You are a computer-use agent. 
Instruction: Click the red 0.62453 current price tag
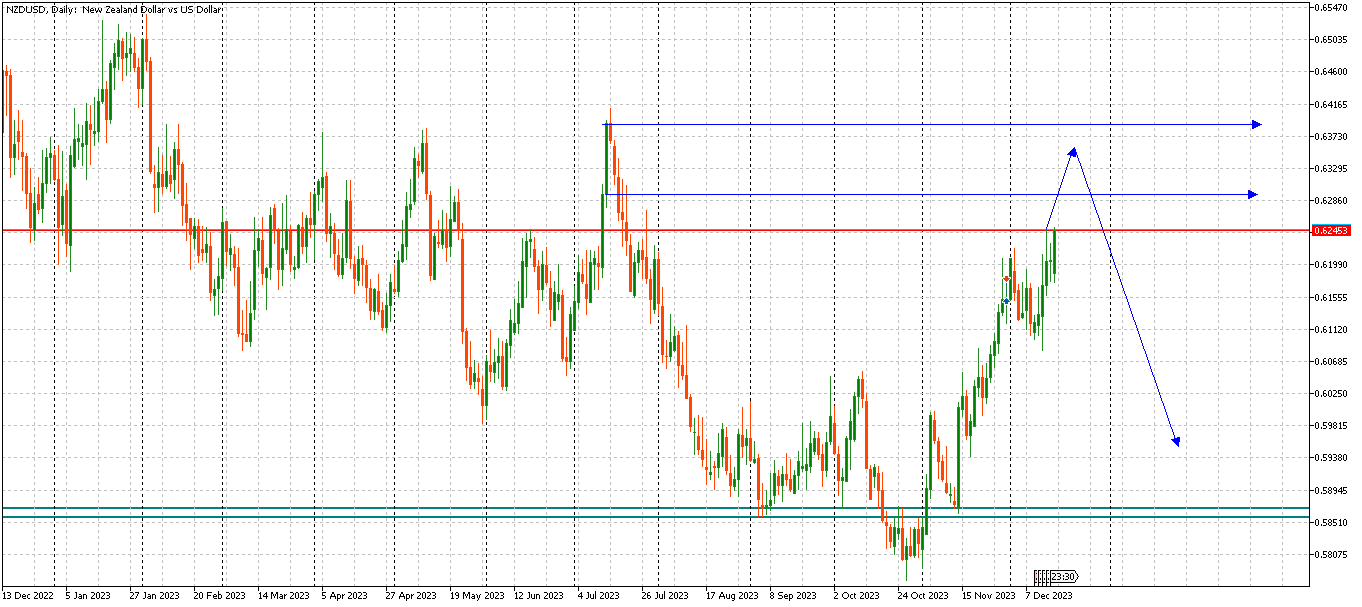(x=1331, y=230)
